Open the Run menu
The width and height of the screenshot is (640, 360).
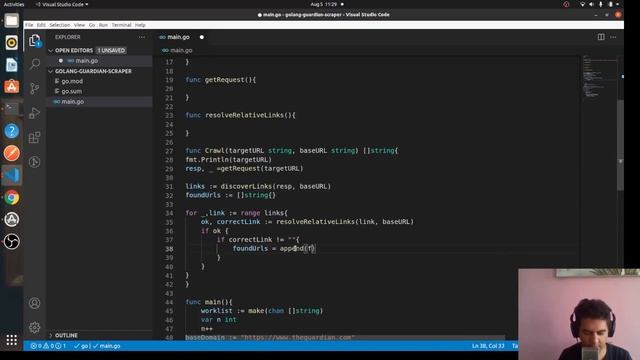[103, 25]
